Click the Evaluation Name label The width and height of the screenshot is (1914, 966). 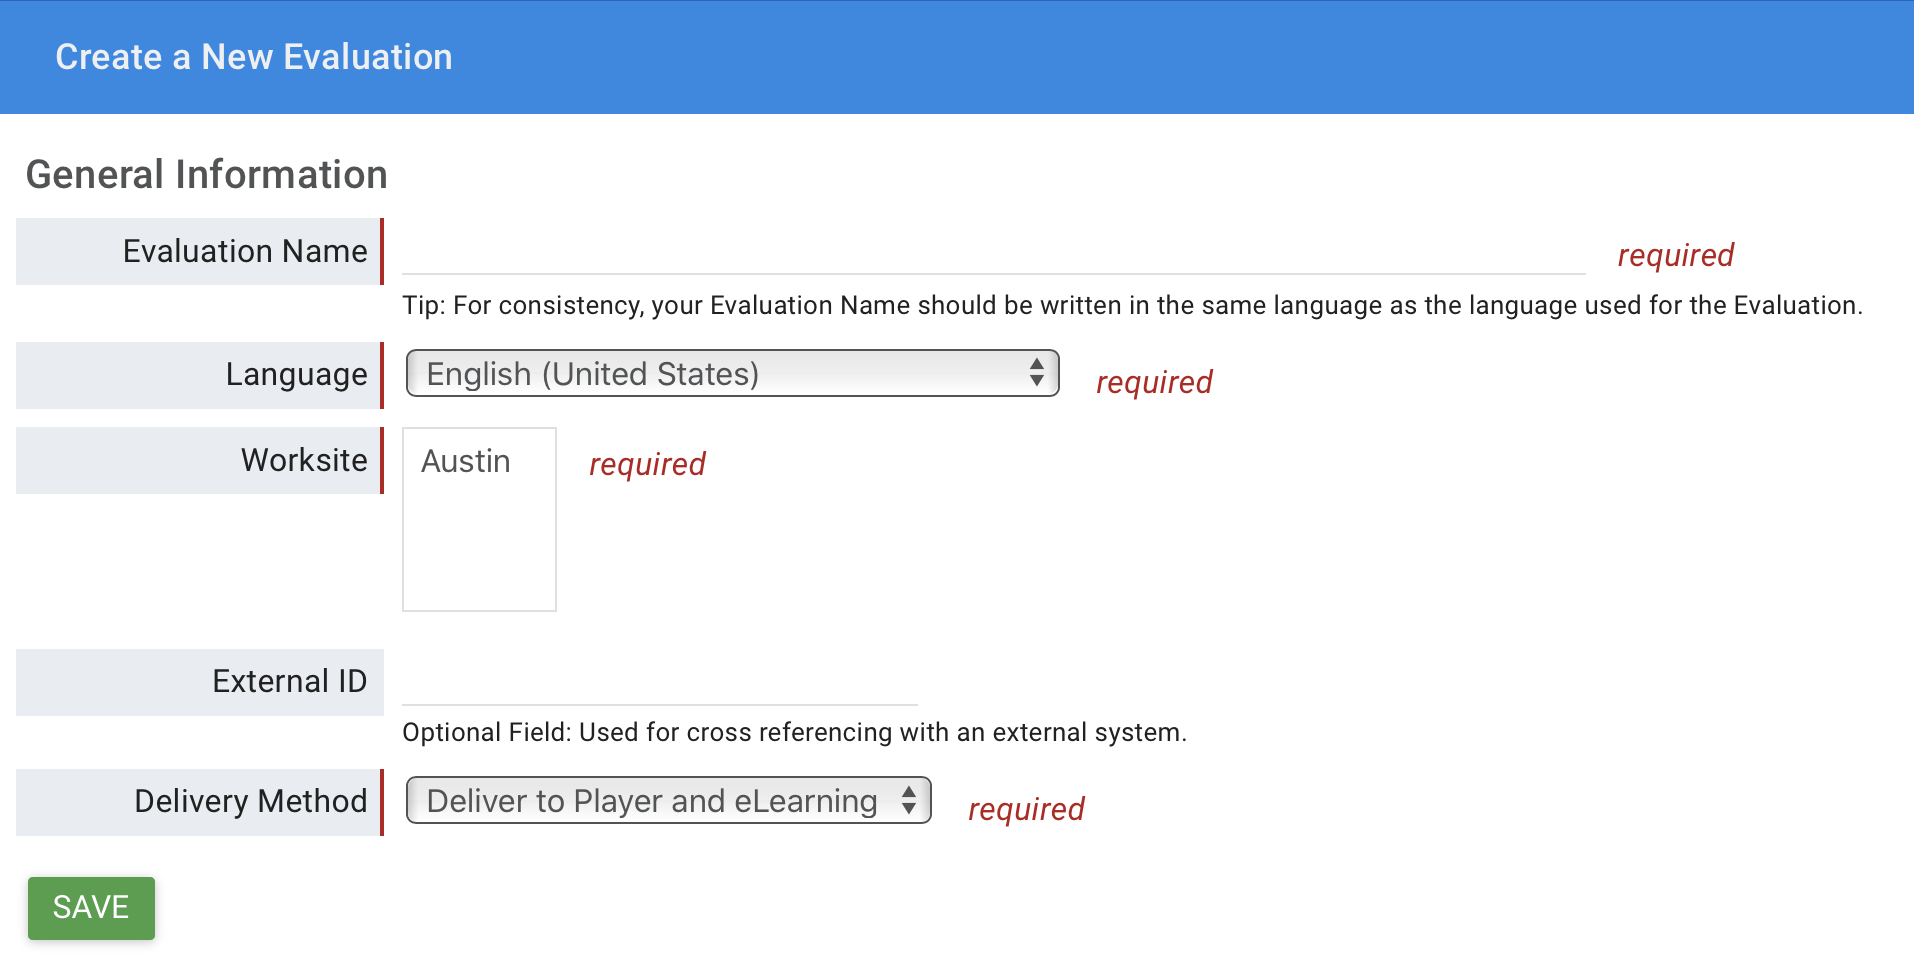tap(245, 251)
